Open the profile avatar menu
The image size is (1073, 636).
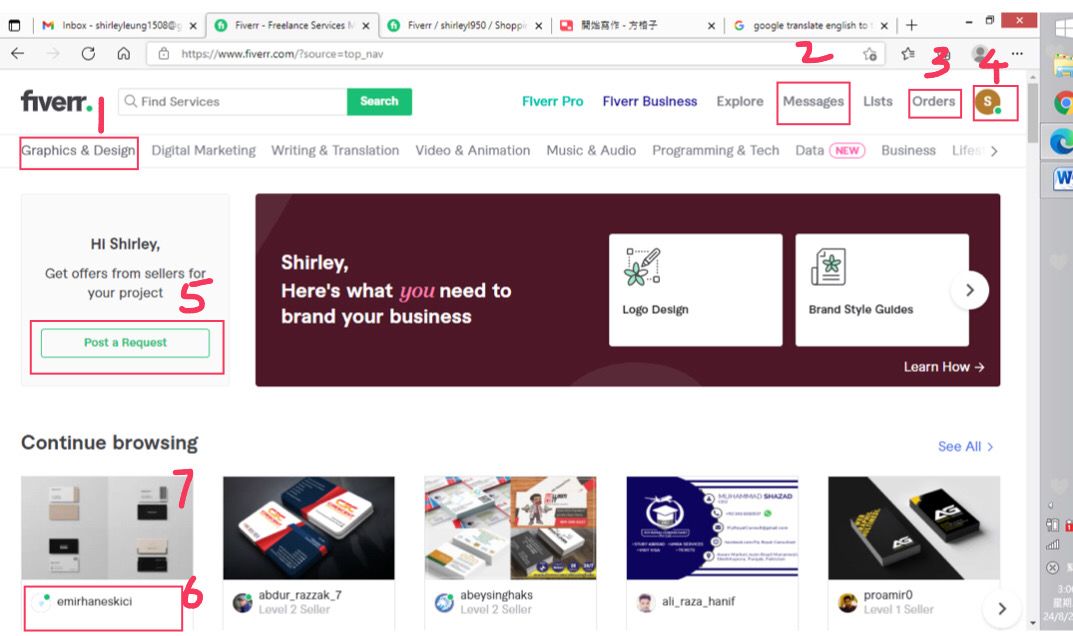click(987, 101)
